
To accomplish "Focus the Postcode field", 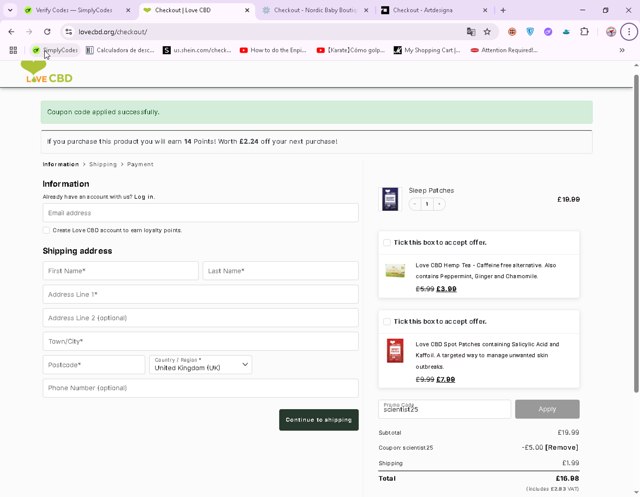I will tap(94, 365).
